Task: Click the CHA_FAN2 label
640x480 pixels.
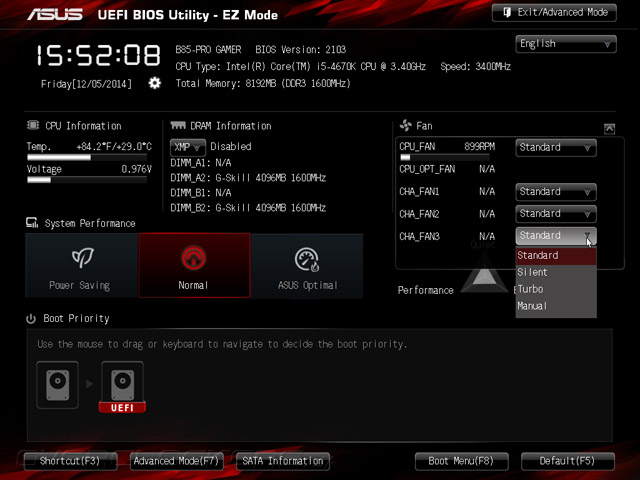Action: coord(419,214)
